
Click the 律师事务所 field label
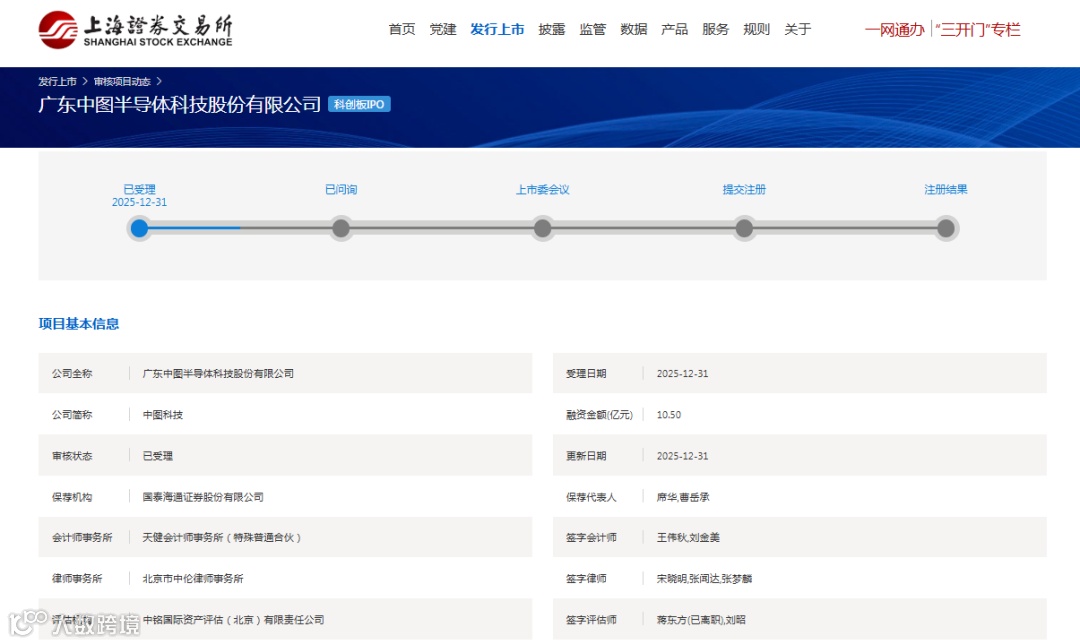point(77,579)
